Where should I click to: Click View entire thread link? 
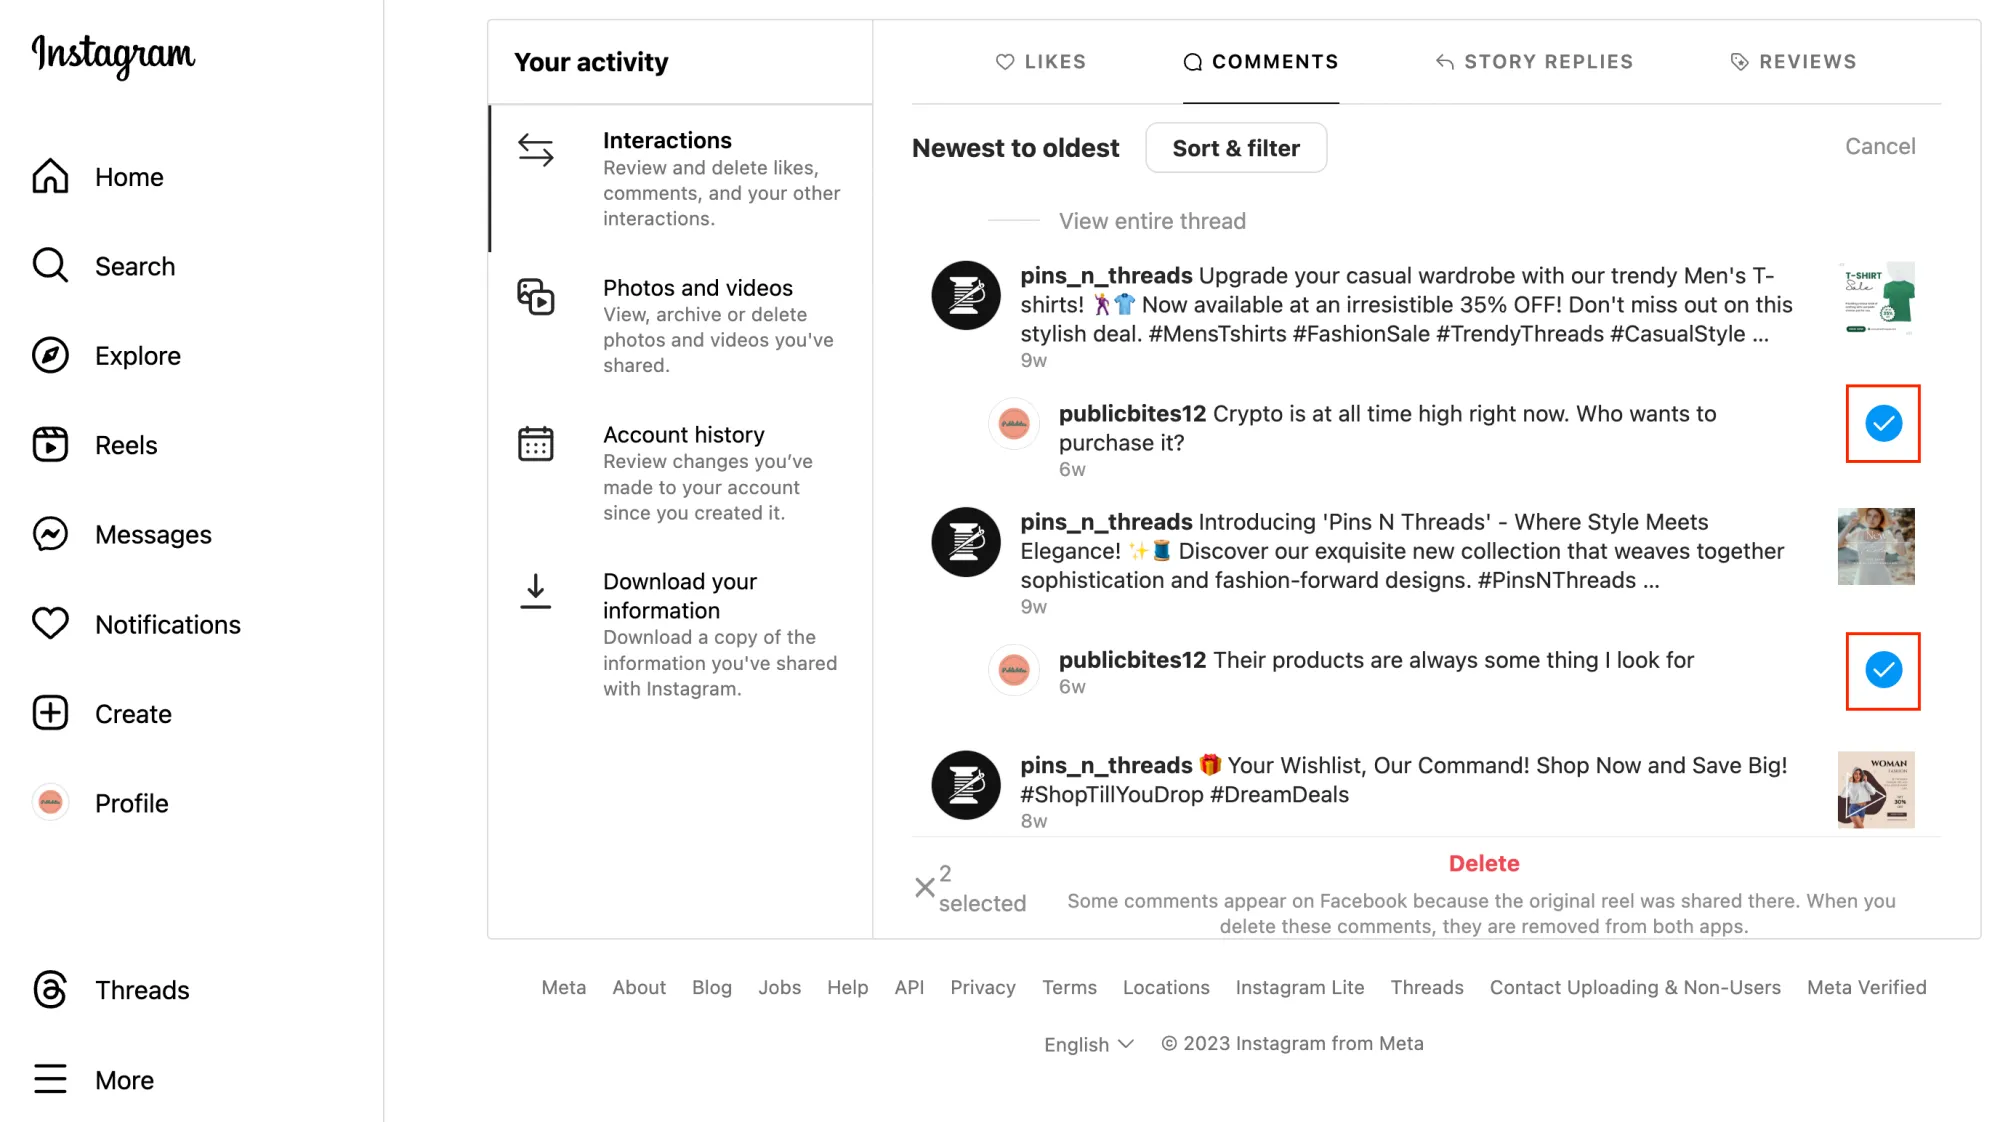pos(1152,221)
